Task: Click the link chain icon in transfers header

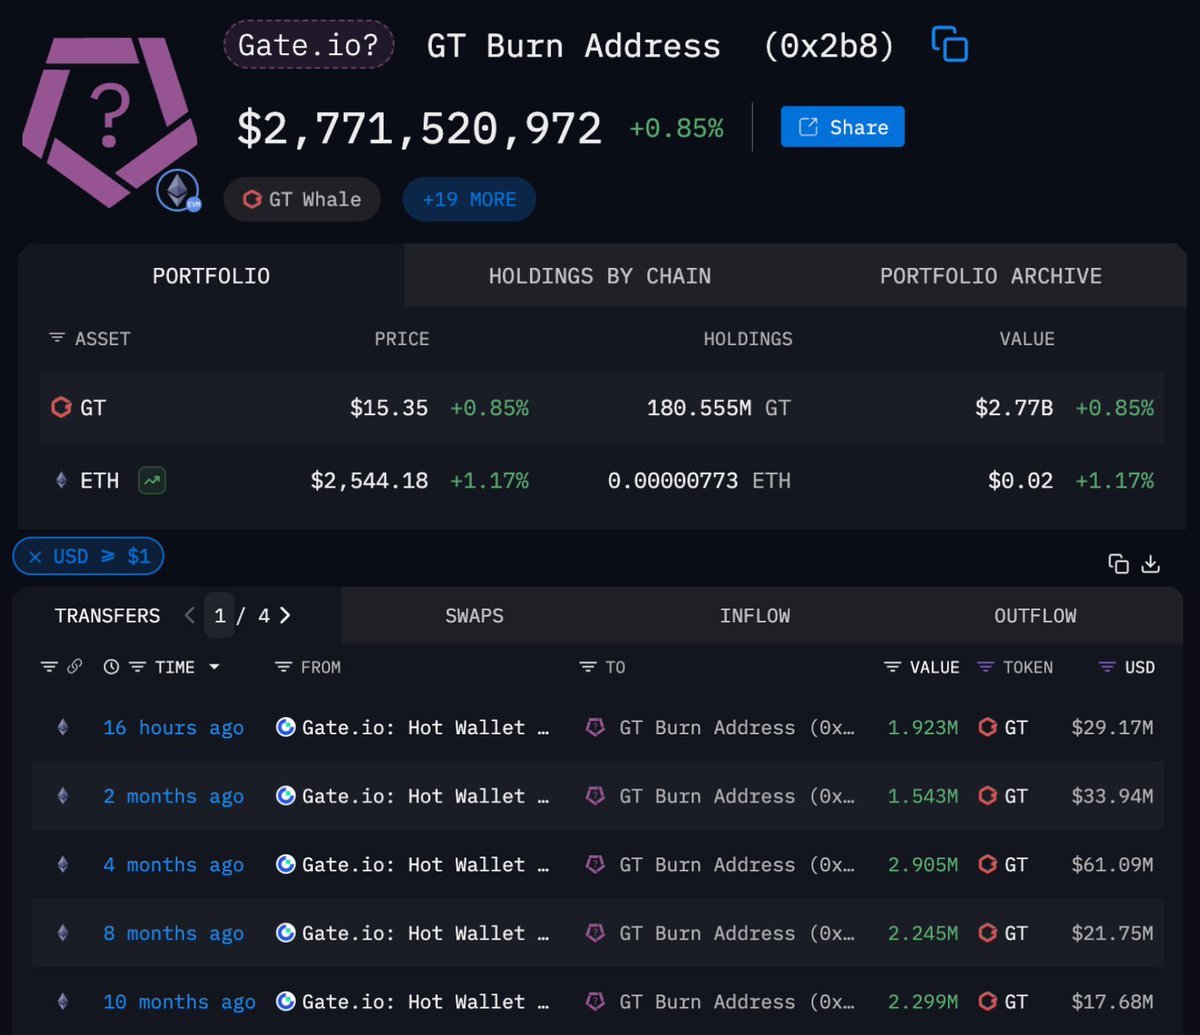Action: [74, 667]
